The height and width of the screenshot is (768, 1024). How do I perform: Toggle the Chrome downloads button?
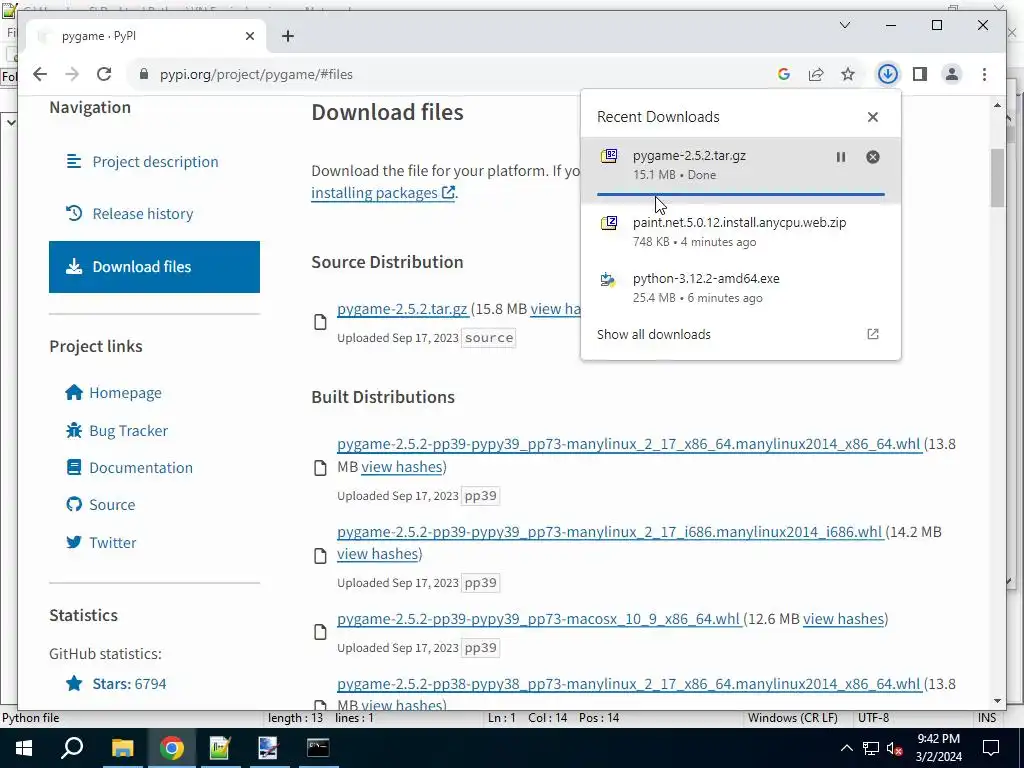click(888, 74)
